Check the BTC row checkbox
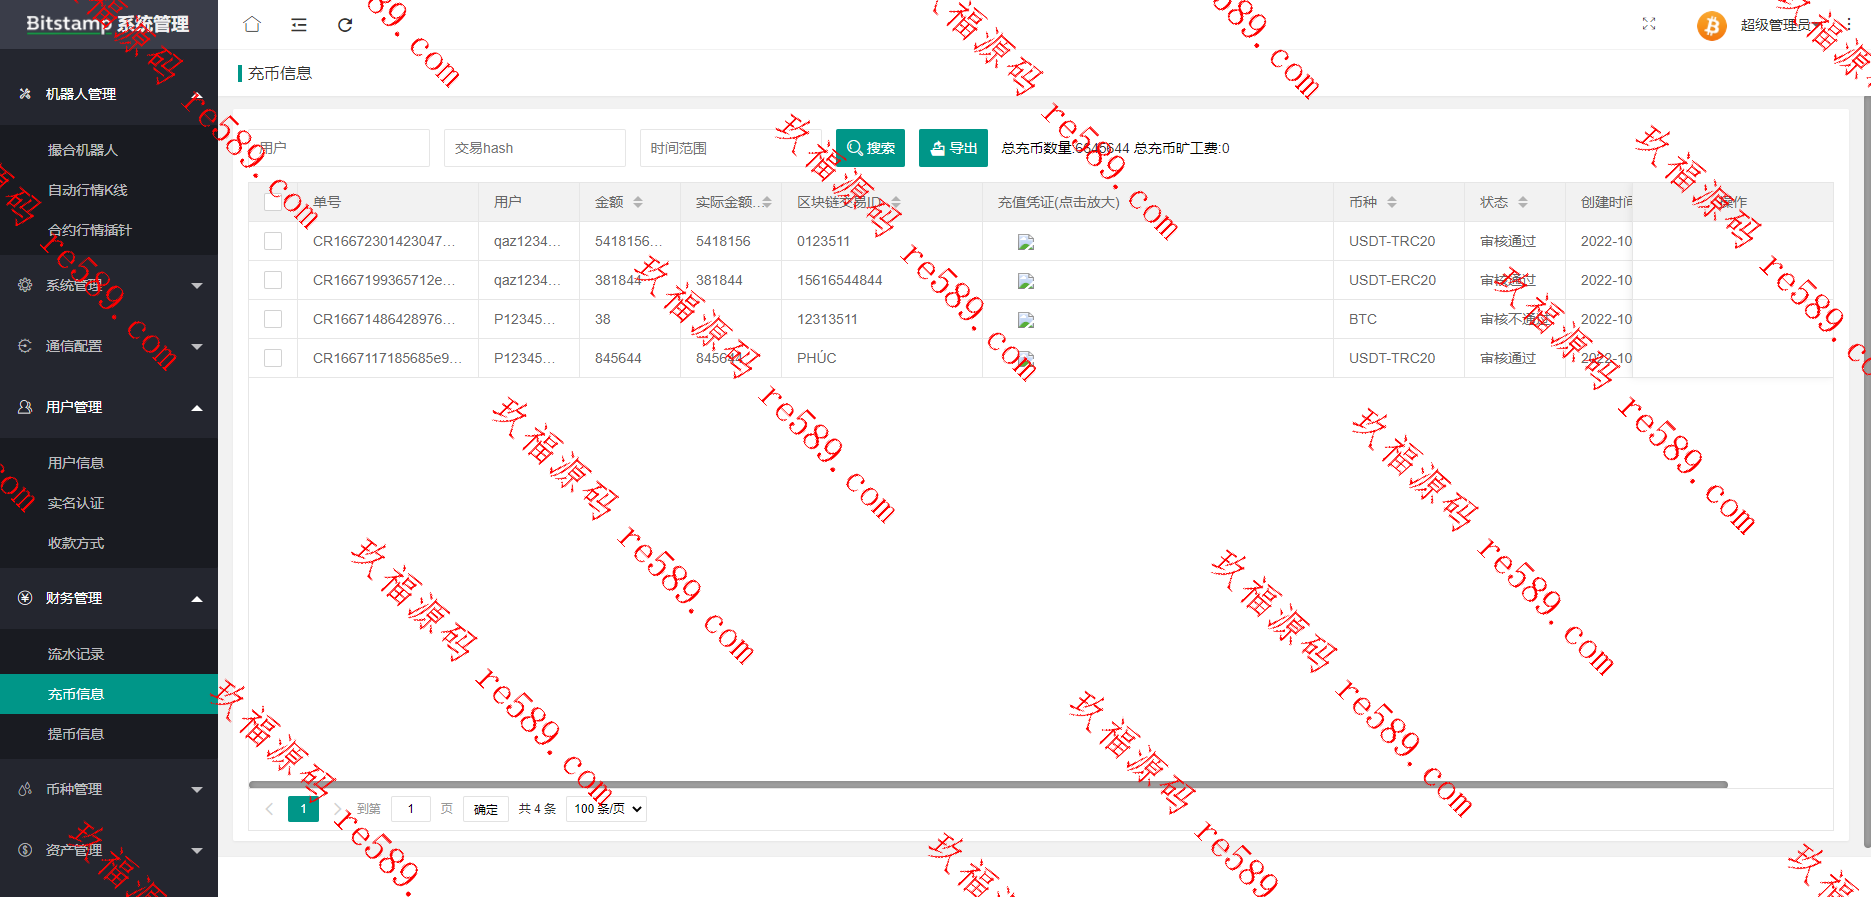Viewport: 1871px width, 897px height. tap(273, 319)
